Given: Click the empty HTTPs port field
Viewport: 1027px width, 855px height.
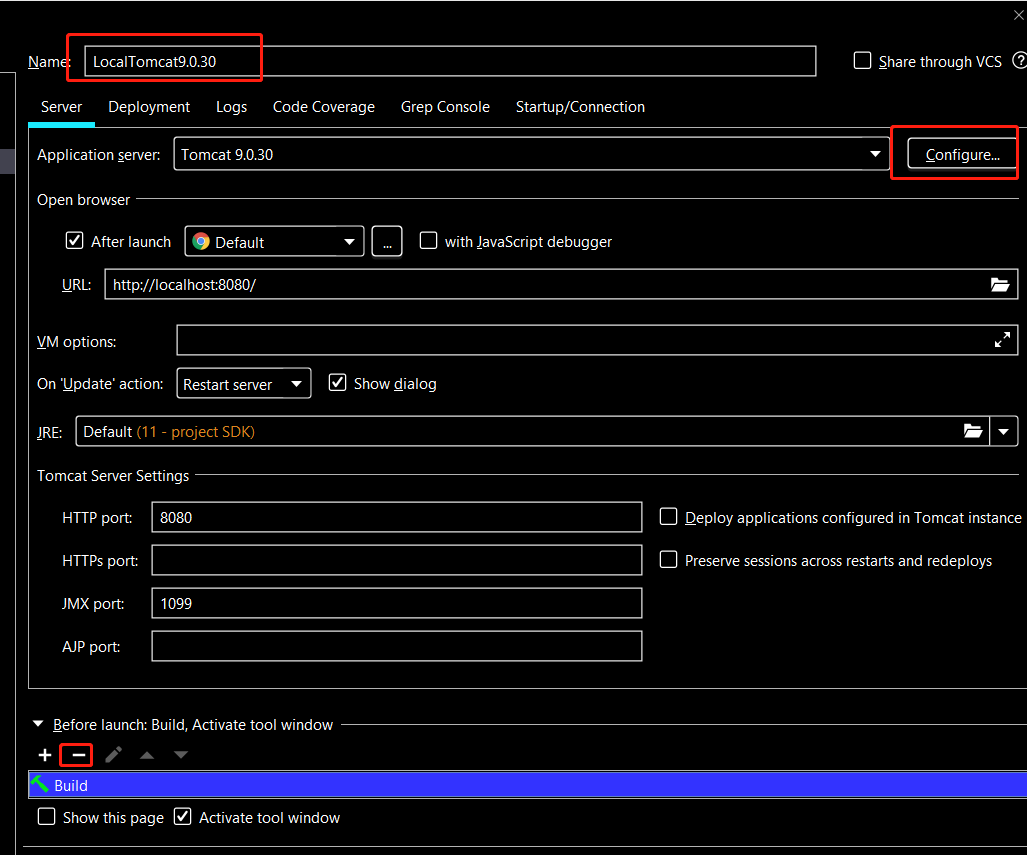Looking at the screenshot, I should pyautogui.click(x=396, y=560).
